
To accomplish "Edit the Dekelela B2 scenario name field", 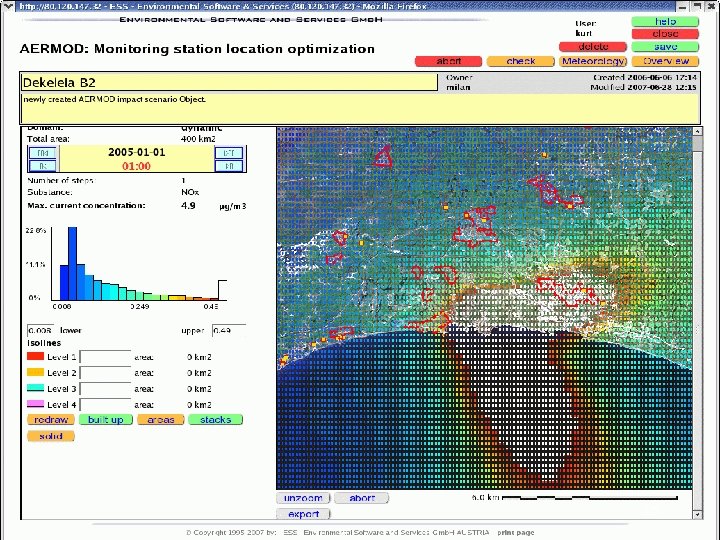I will [x=229, y=83].
